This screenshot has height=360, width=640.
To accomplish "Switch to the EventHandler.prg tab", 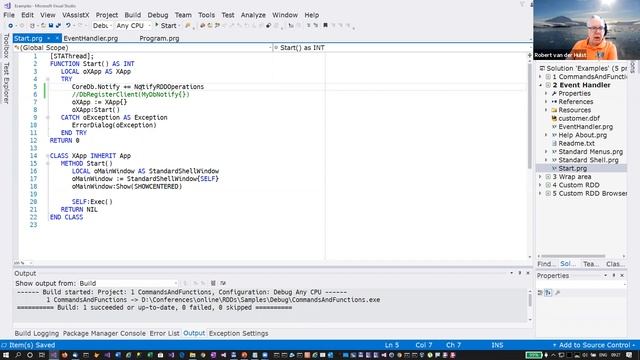I will point(91,38).
